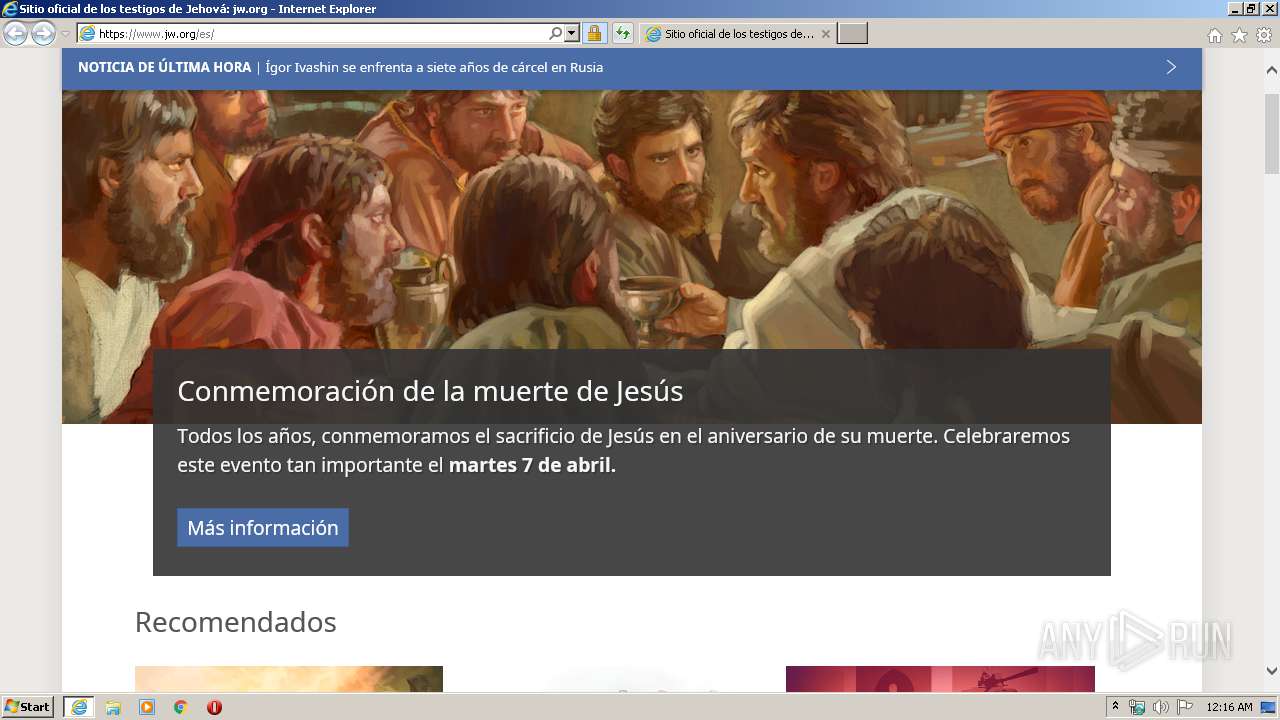Screen dimensions: 1280x720
Task: Click the page scrollbar down arrow
Action: [x=1272, y=671]
